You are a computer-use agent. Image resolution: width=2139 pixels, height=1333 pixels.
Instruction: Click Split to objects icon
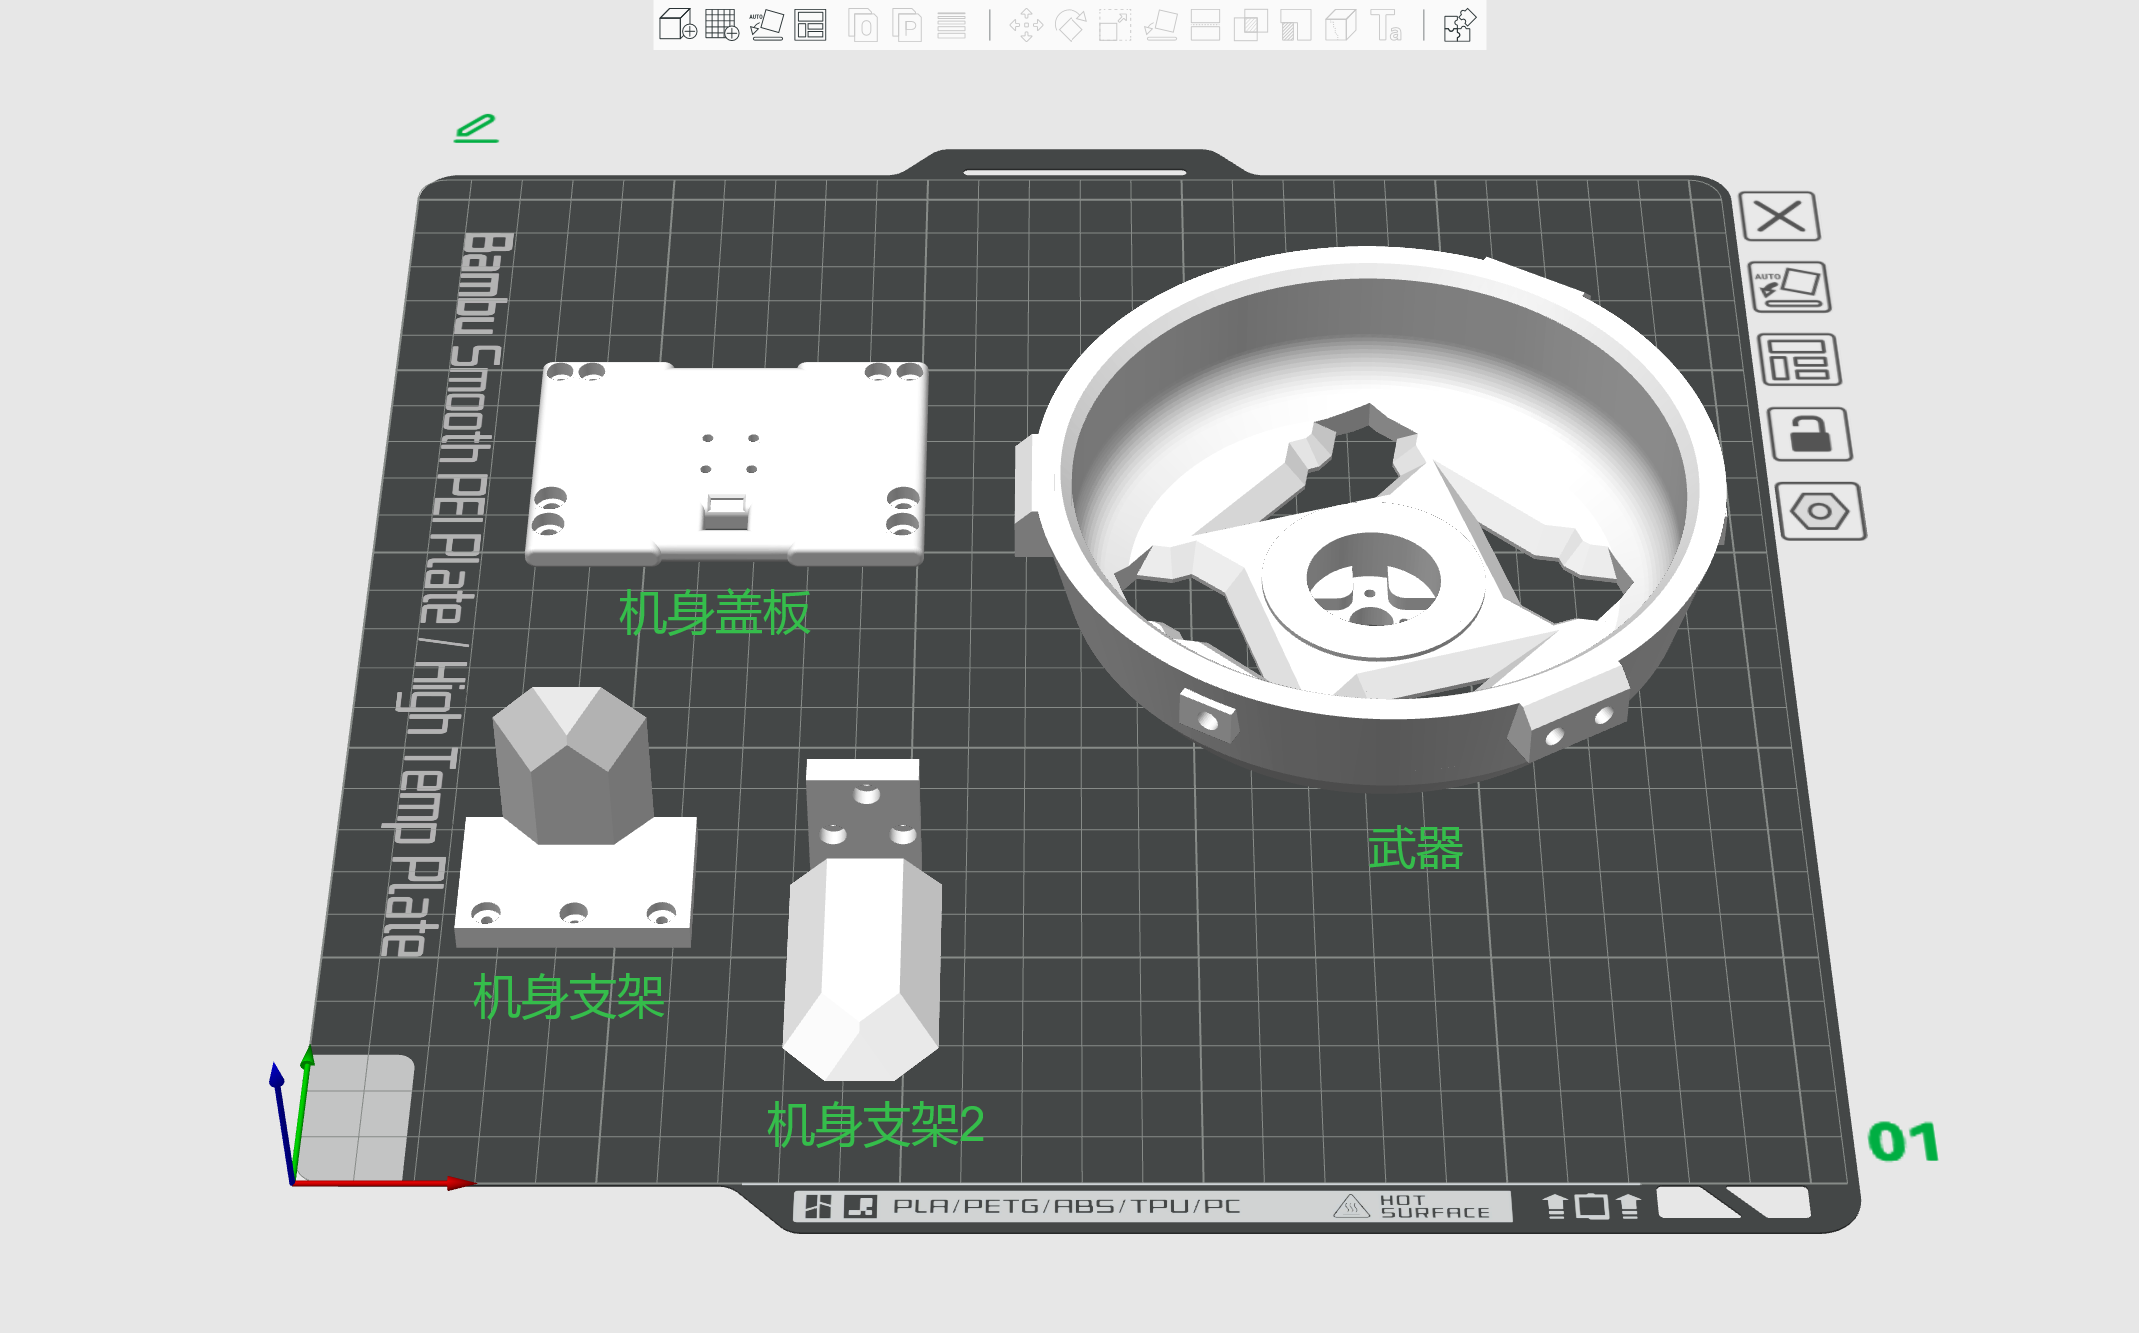point(863,25)
